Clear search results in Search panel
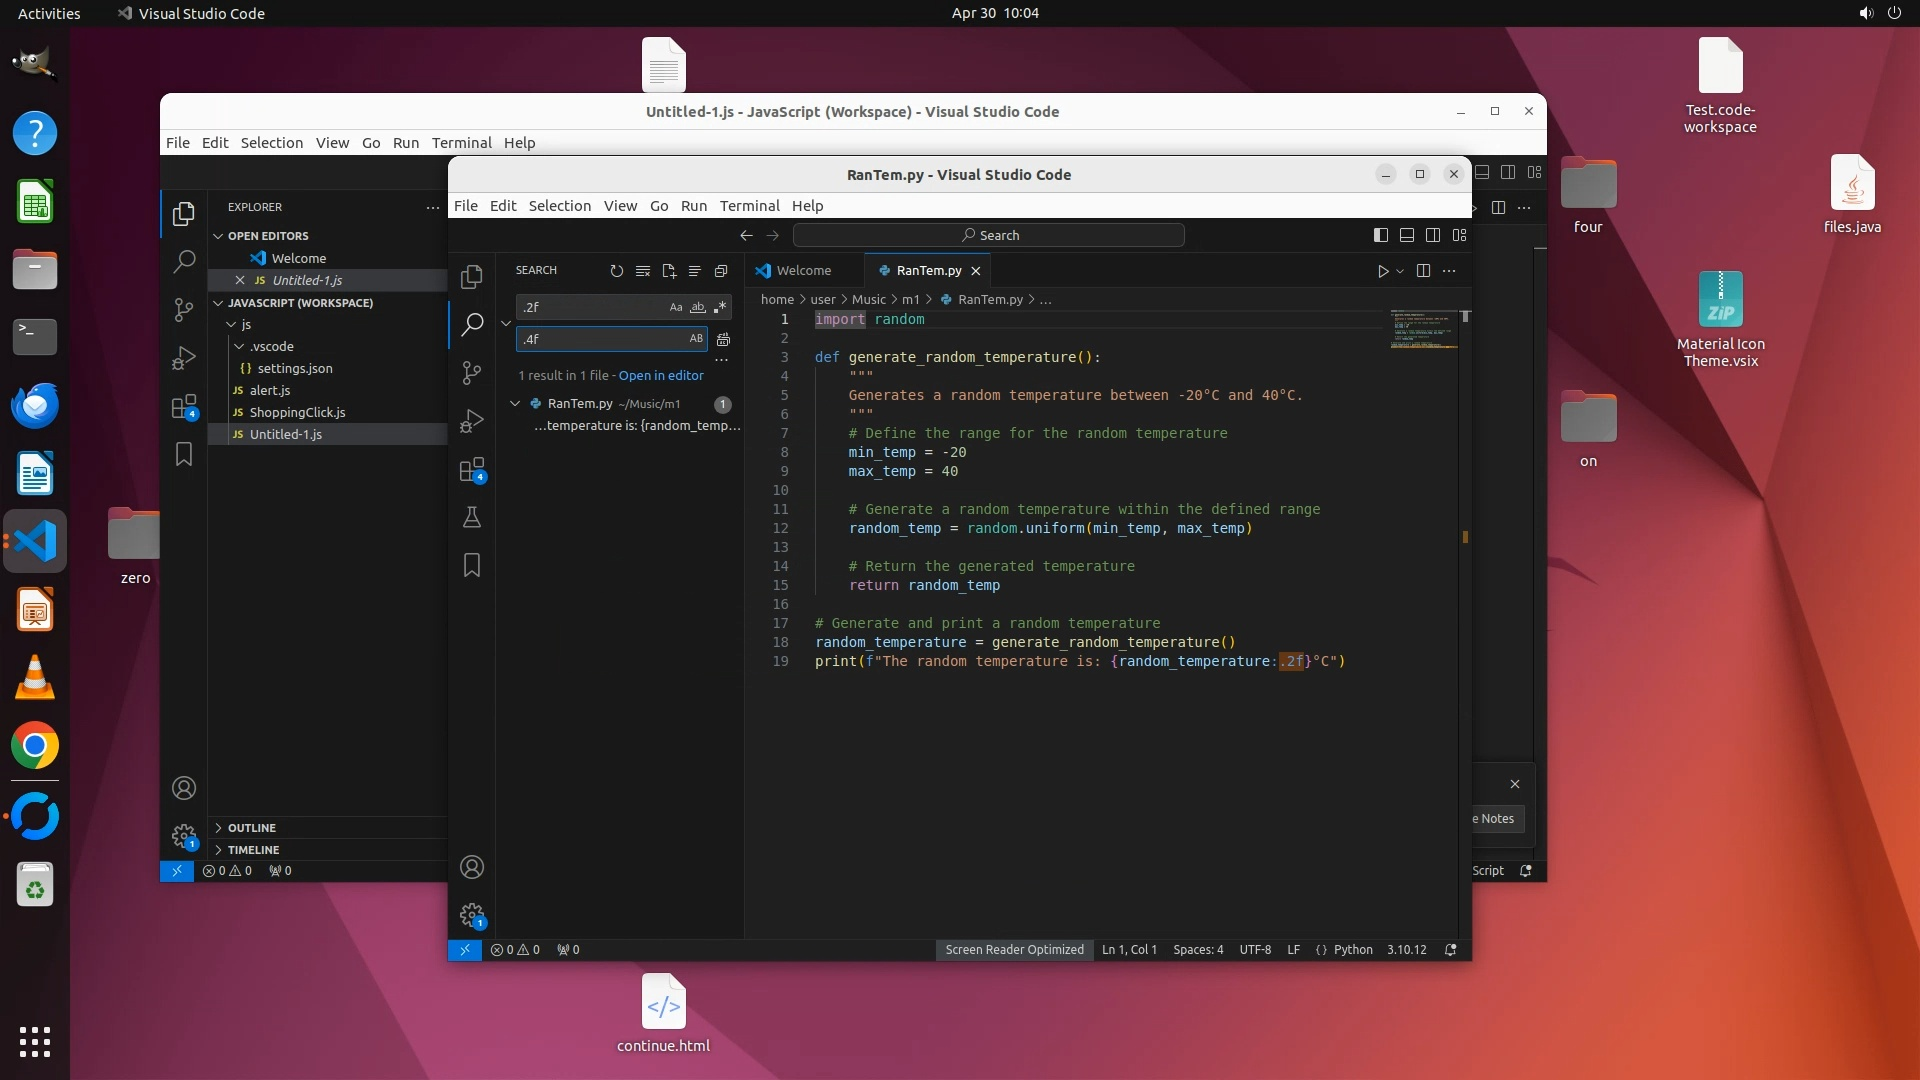 click(642, 271)
